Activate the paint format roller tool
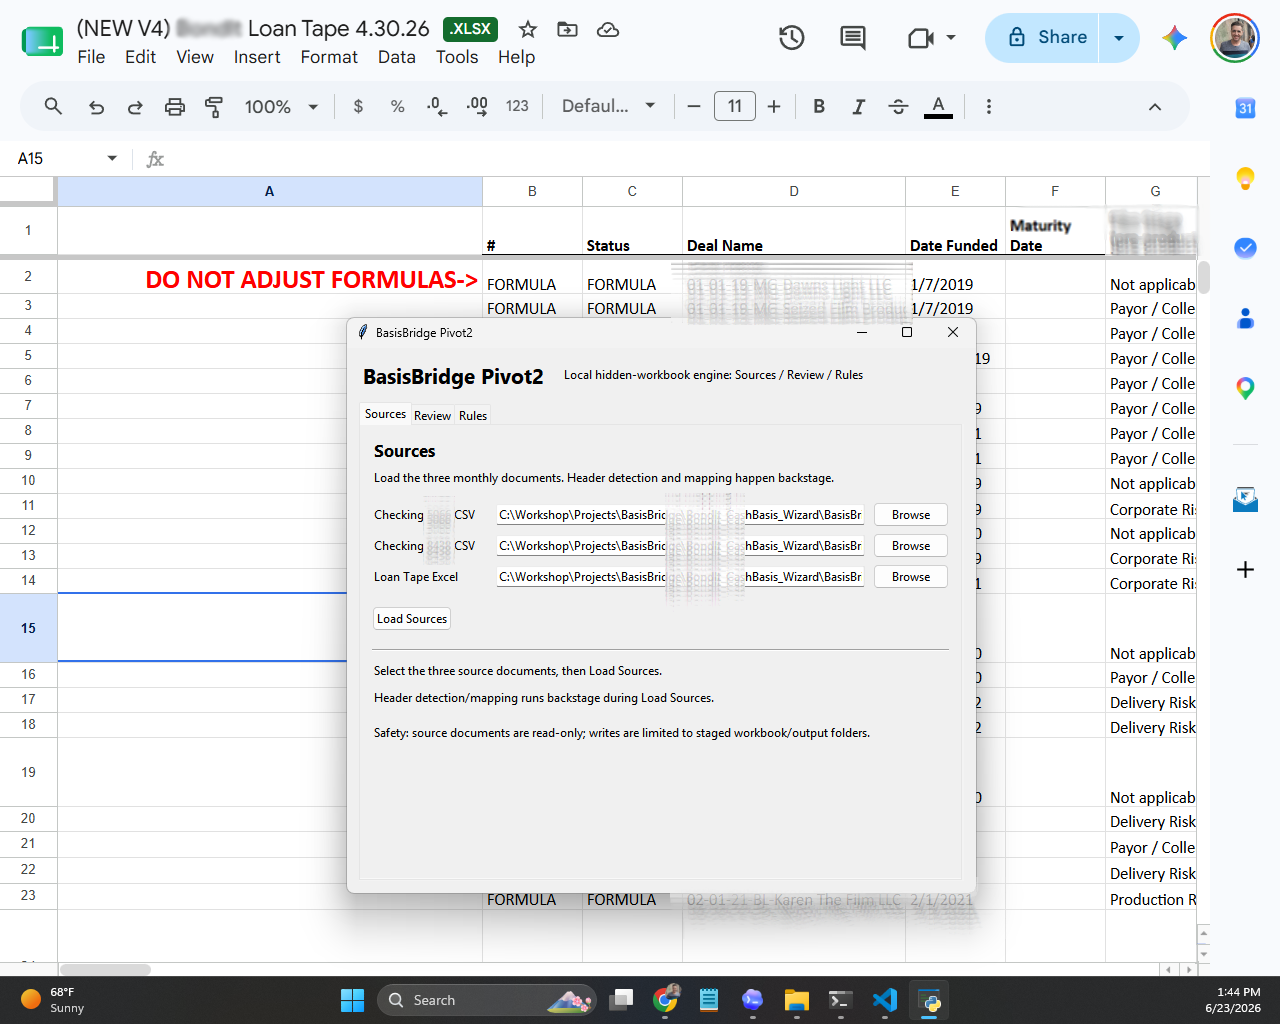Image resolution: width=1280 pixels, height=1024 pixels. (214, 107)
